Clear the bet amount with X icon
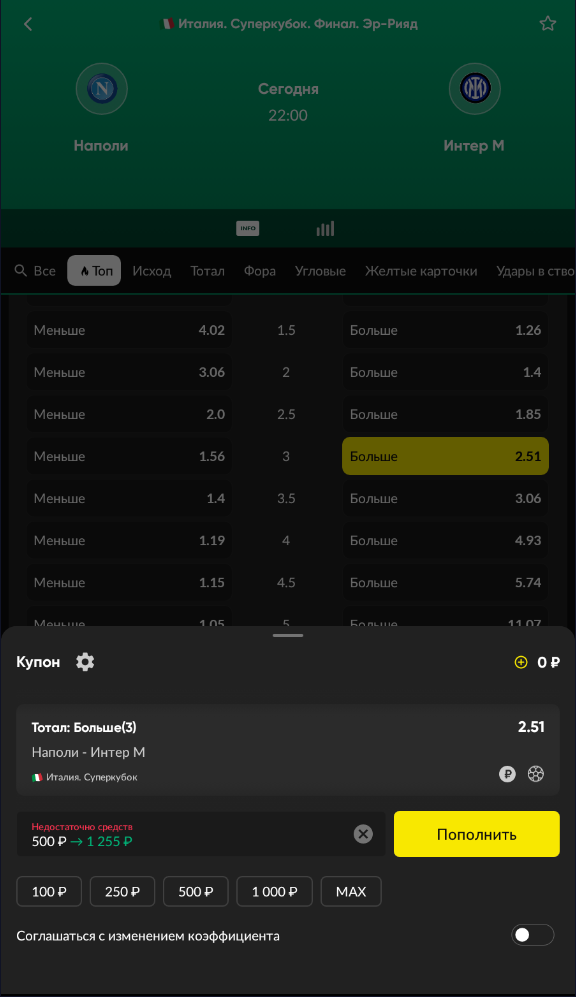Viewport: 576px width, 997px height. [x=363, y=834]
